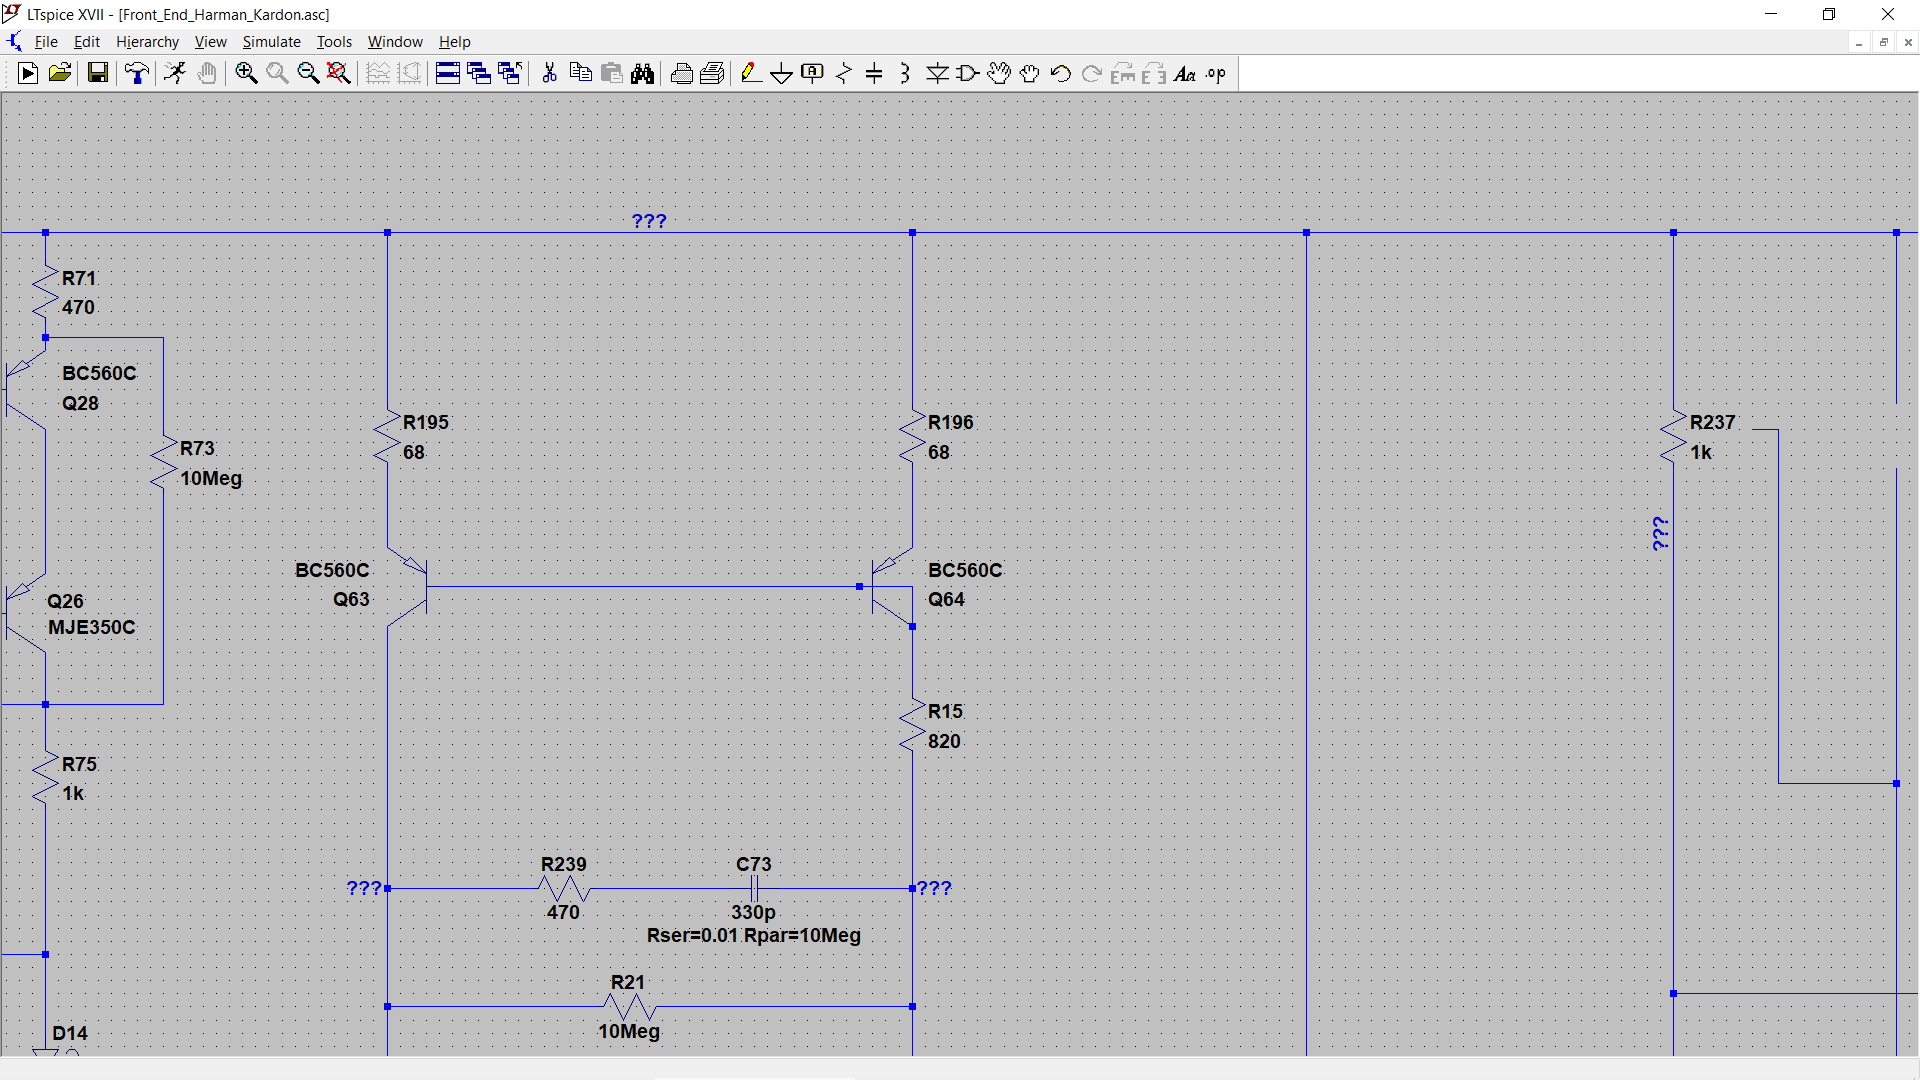
Task: Restore the inner document window
Action: pyautogui.click(x=1884, y=42)
